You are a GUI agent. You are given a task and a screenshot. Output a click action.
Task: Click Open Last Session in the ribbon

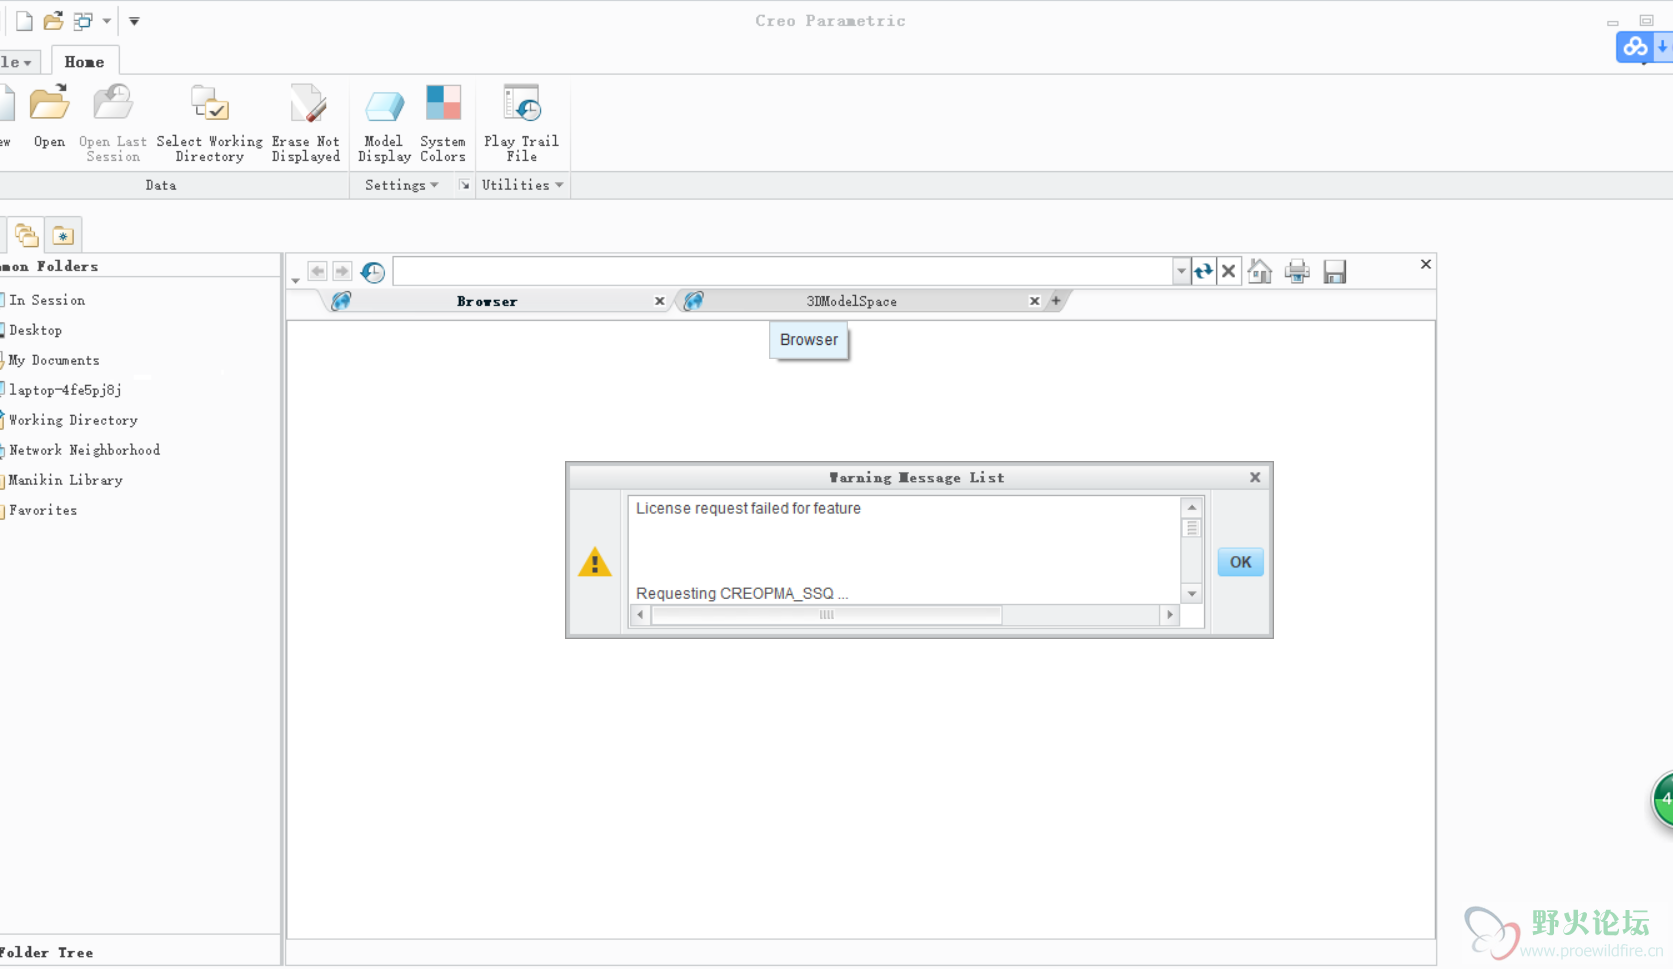(x=112, y=123)
